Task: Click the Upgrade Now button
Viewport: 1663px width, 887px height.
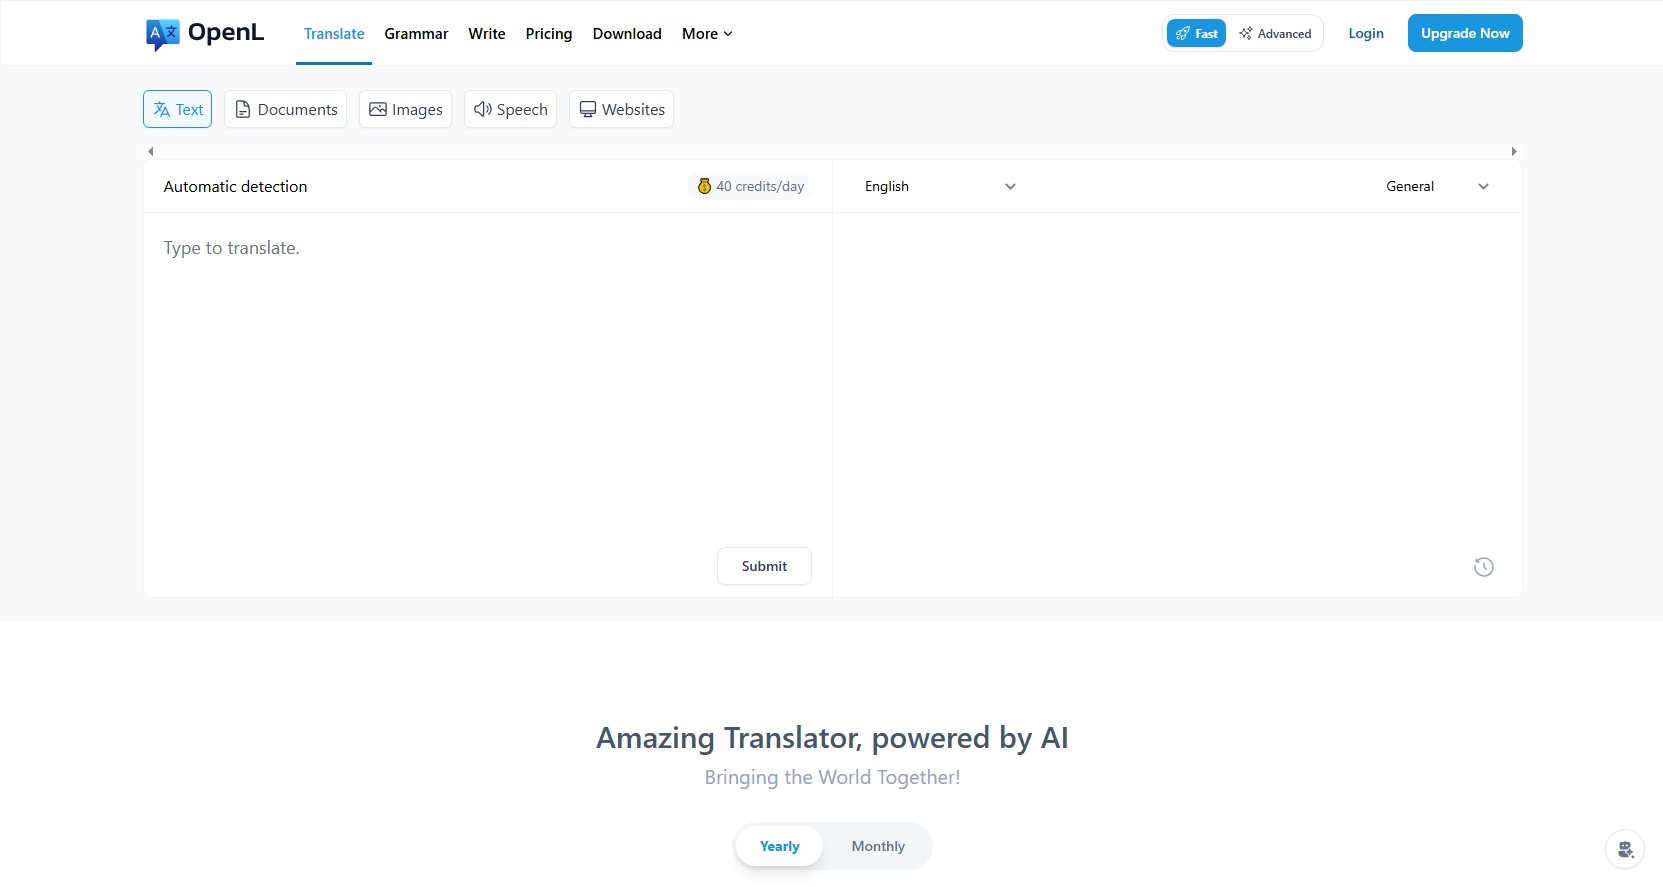Action: [1464, 33]
